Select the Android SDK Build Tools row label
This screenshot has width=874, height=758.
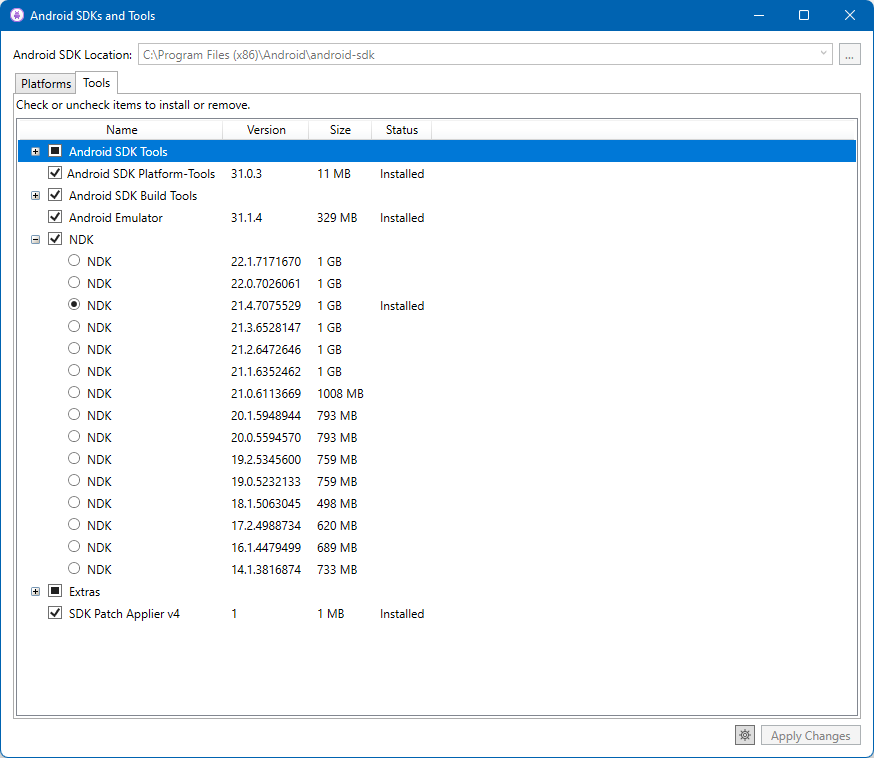tap(133, 196)
